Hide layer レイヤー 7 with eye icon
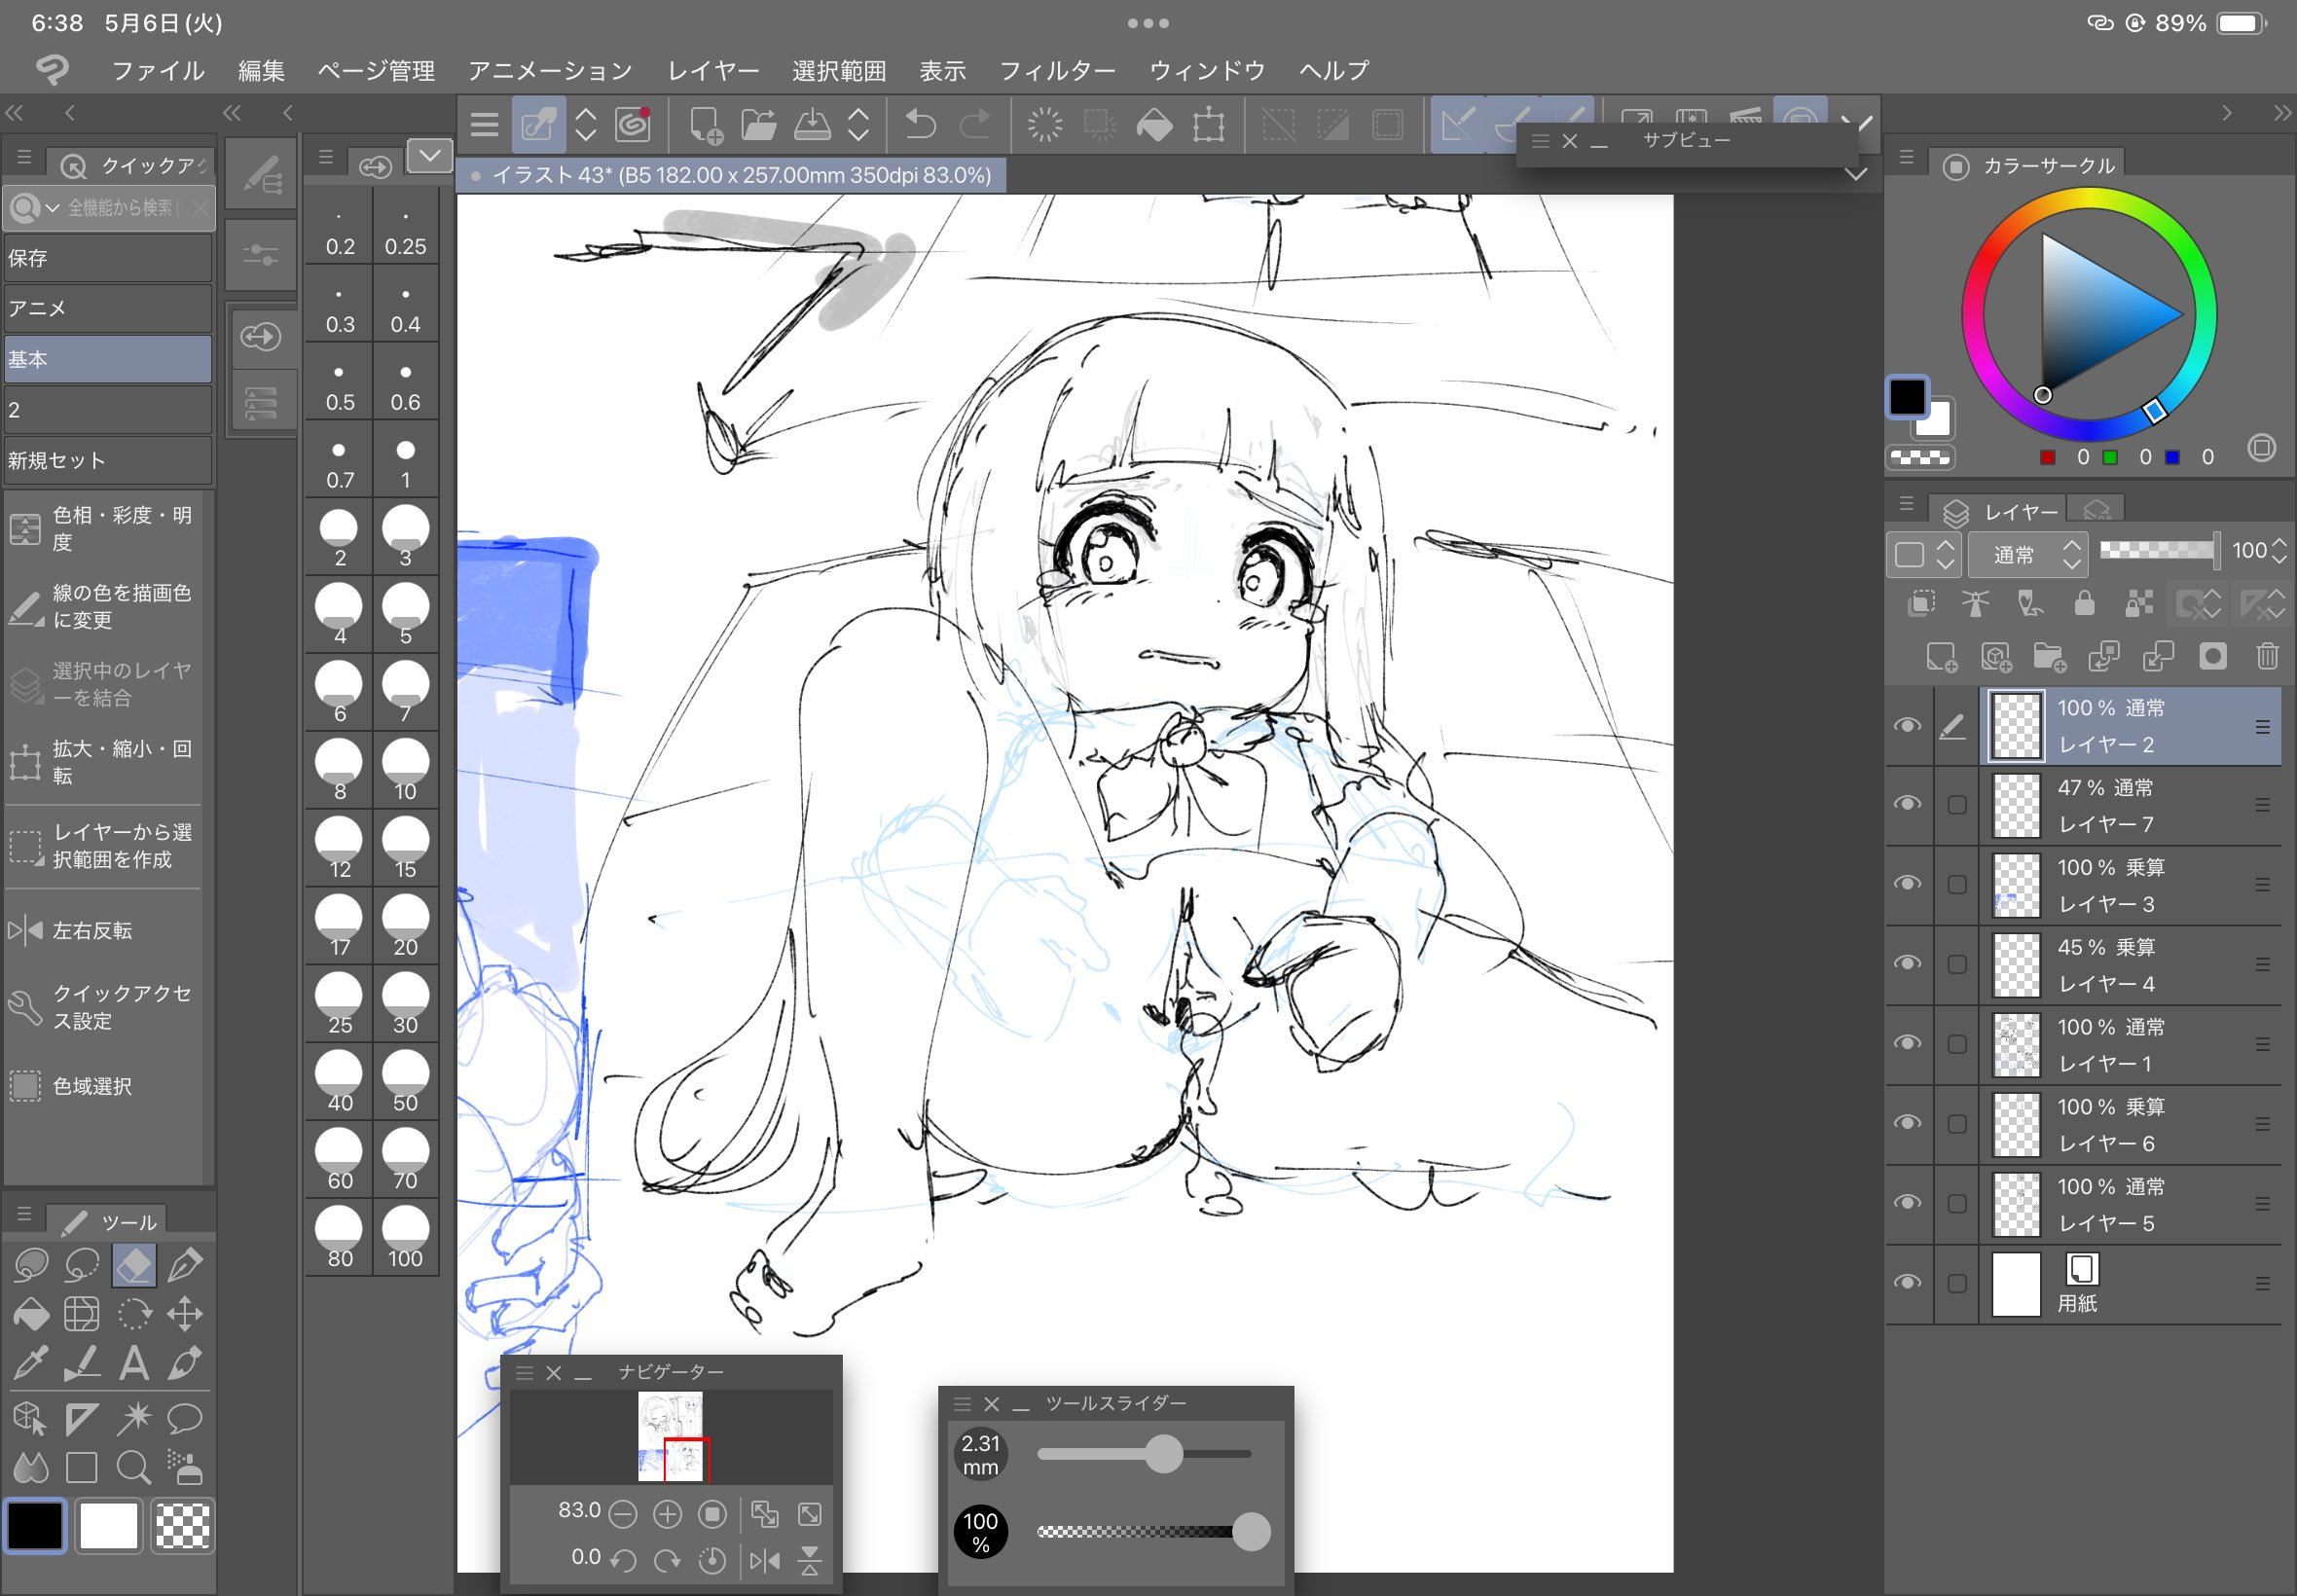The width and height of the screenshot is (2297, 1596). click(1907, 804)
